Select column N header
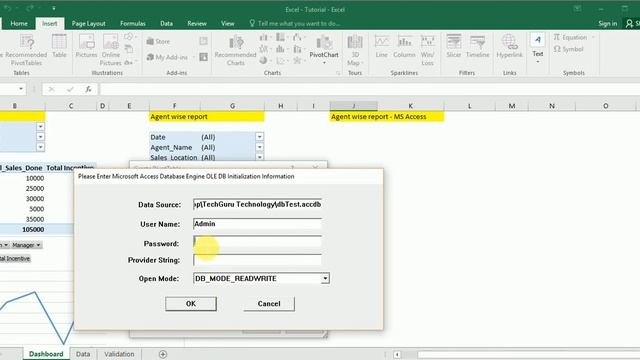640x360 pixels. click(552, 106)
